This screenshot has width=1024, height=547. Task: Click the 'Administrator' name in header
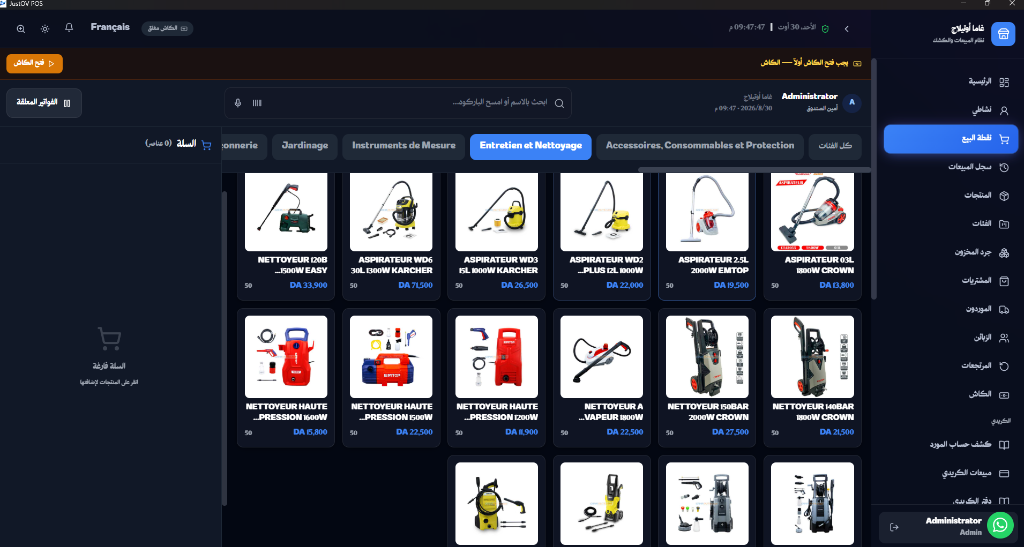(810, 96)
